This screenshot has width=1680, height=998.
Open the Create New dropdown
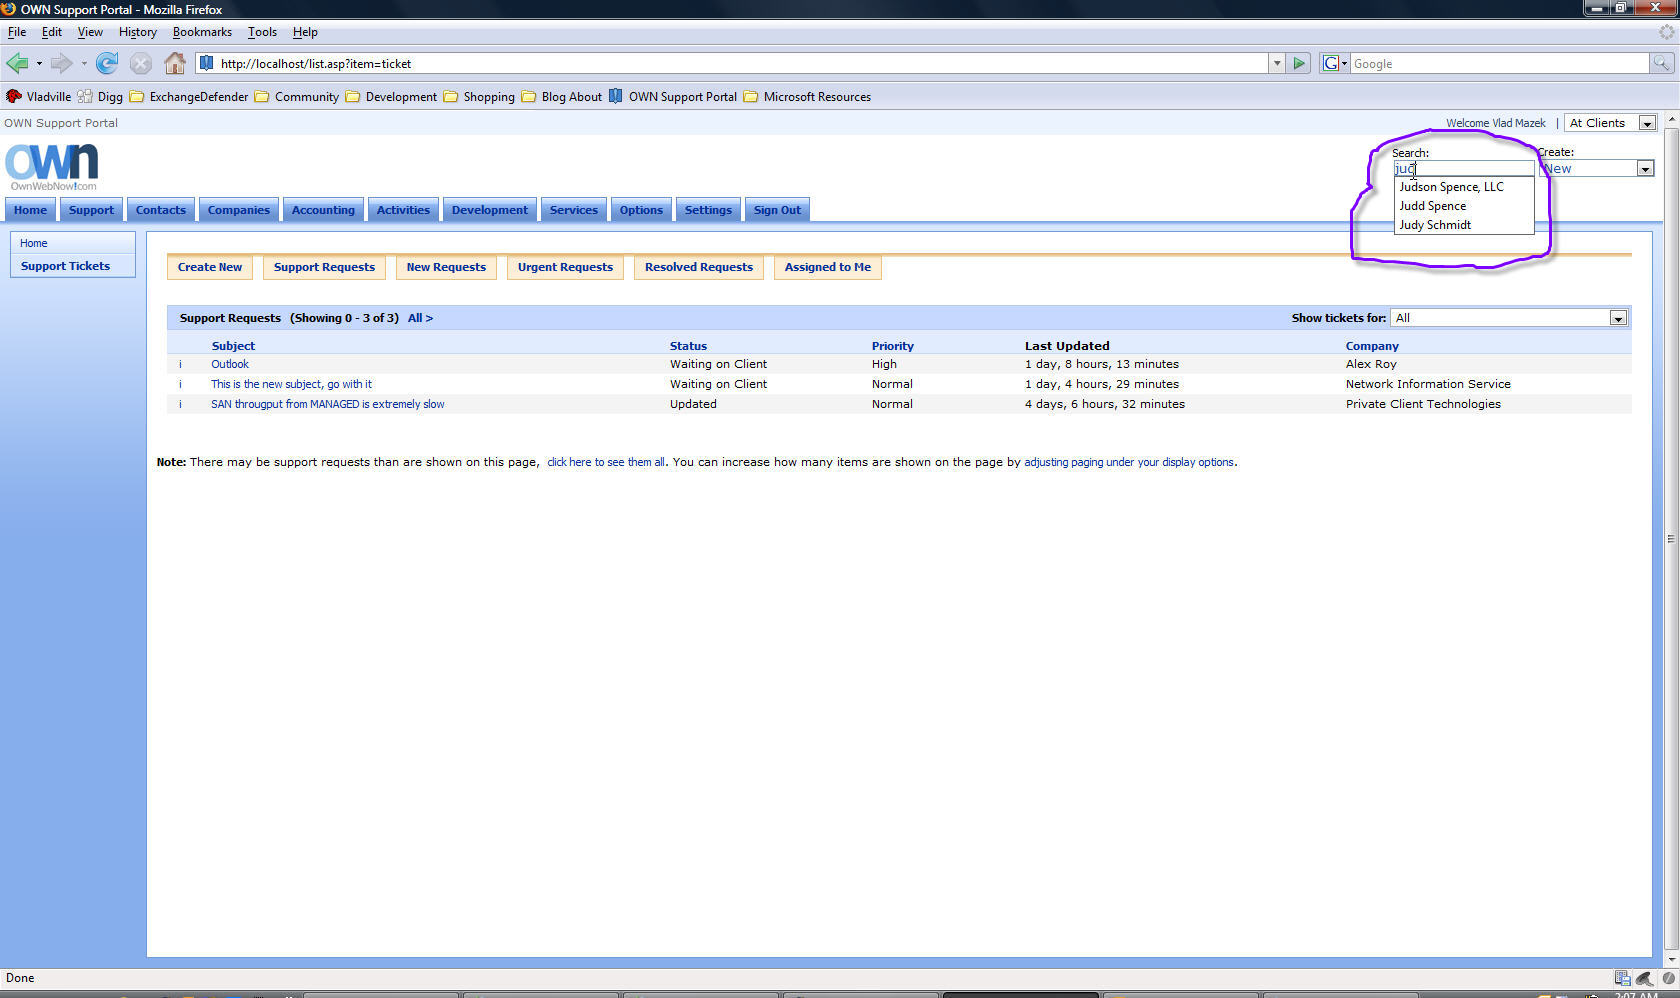point(1645,169)
